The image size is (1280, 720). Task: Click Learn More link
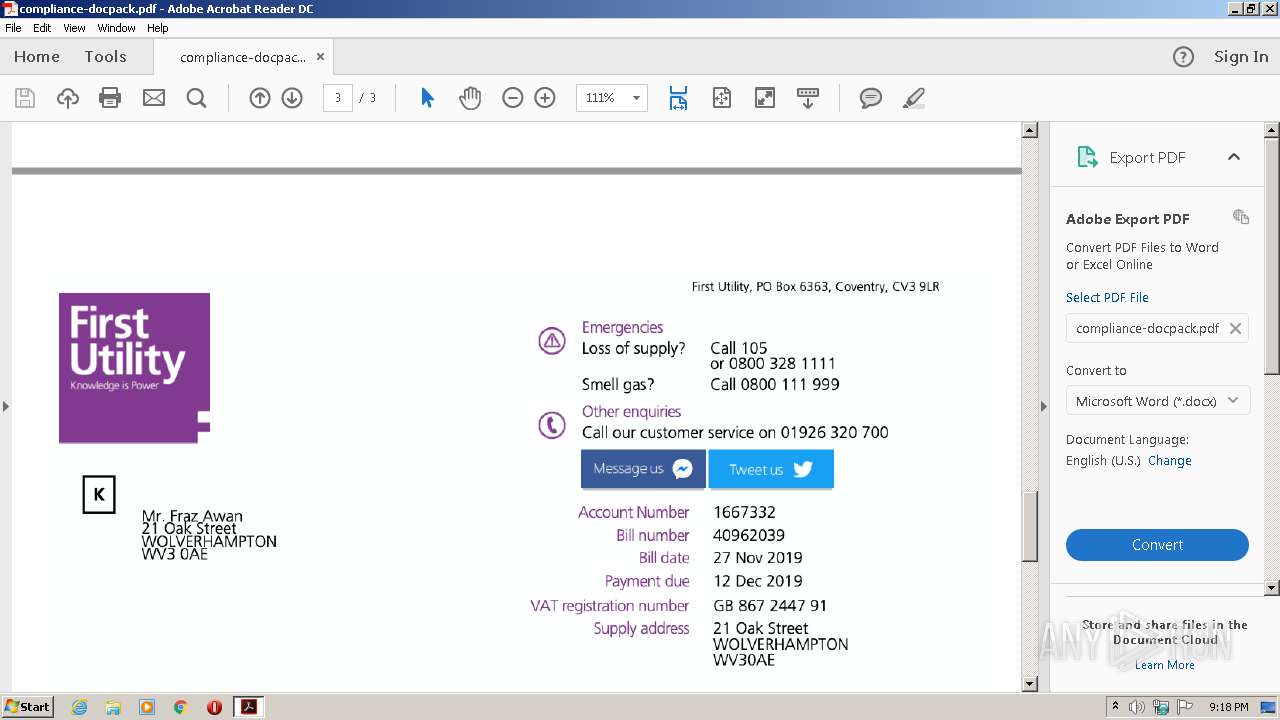click(1164, 665)
